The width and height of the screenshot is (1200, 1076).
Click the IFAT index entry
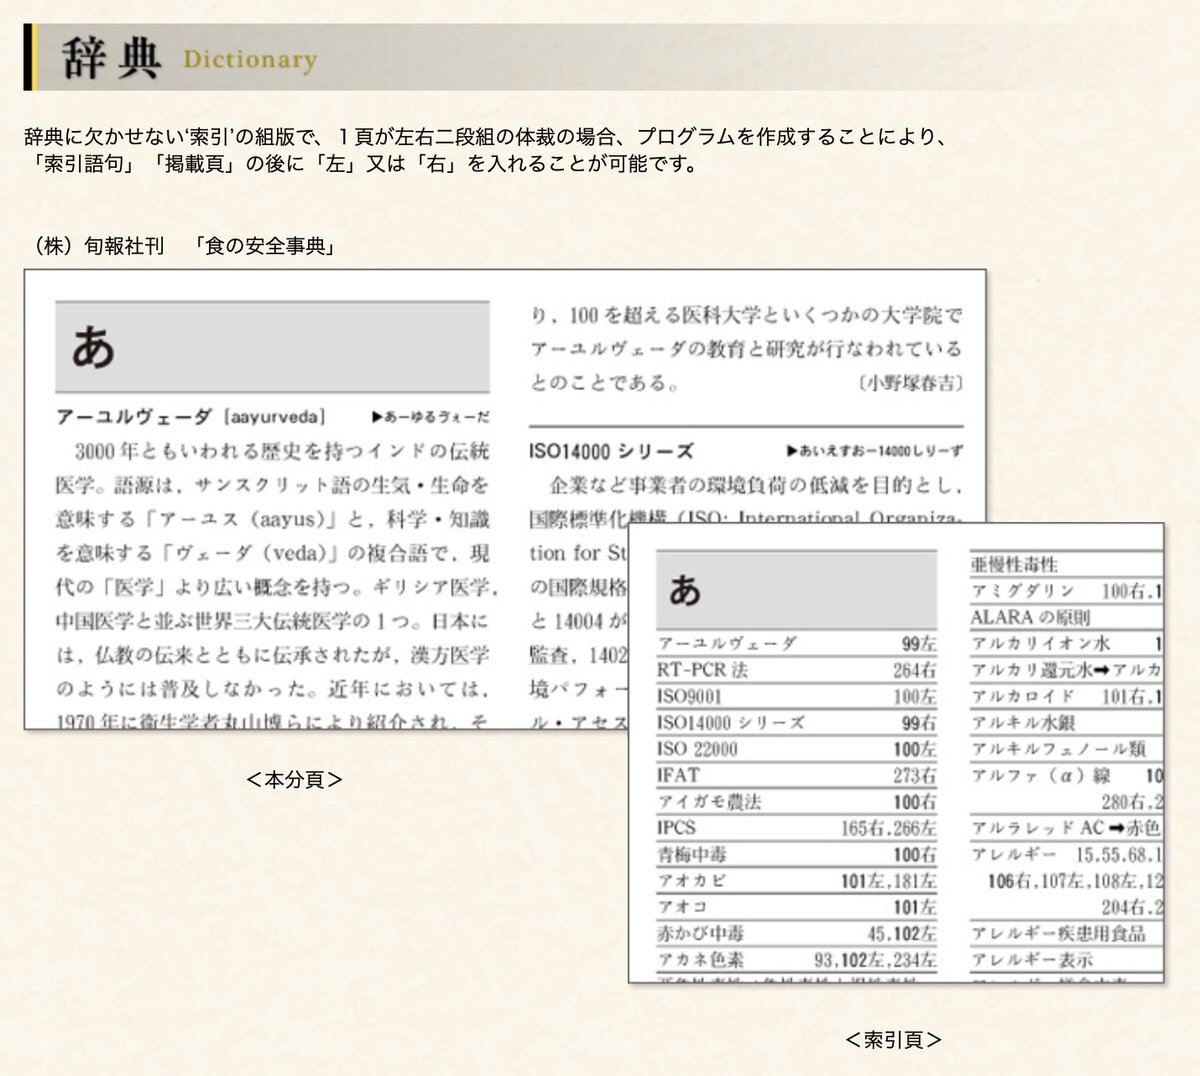pyautogui.click(x=679, y=775)
